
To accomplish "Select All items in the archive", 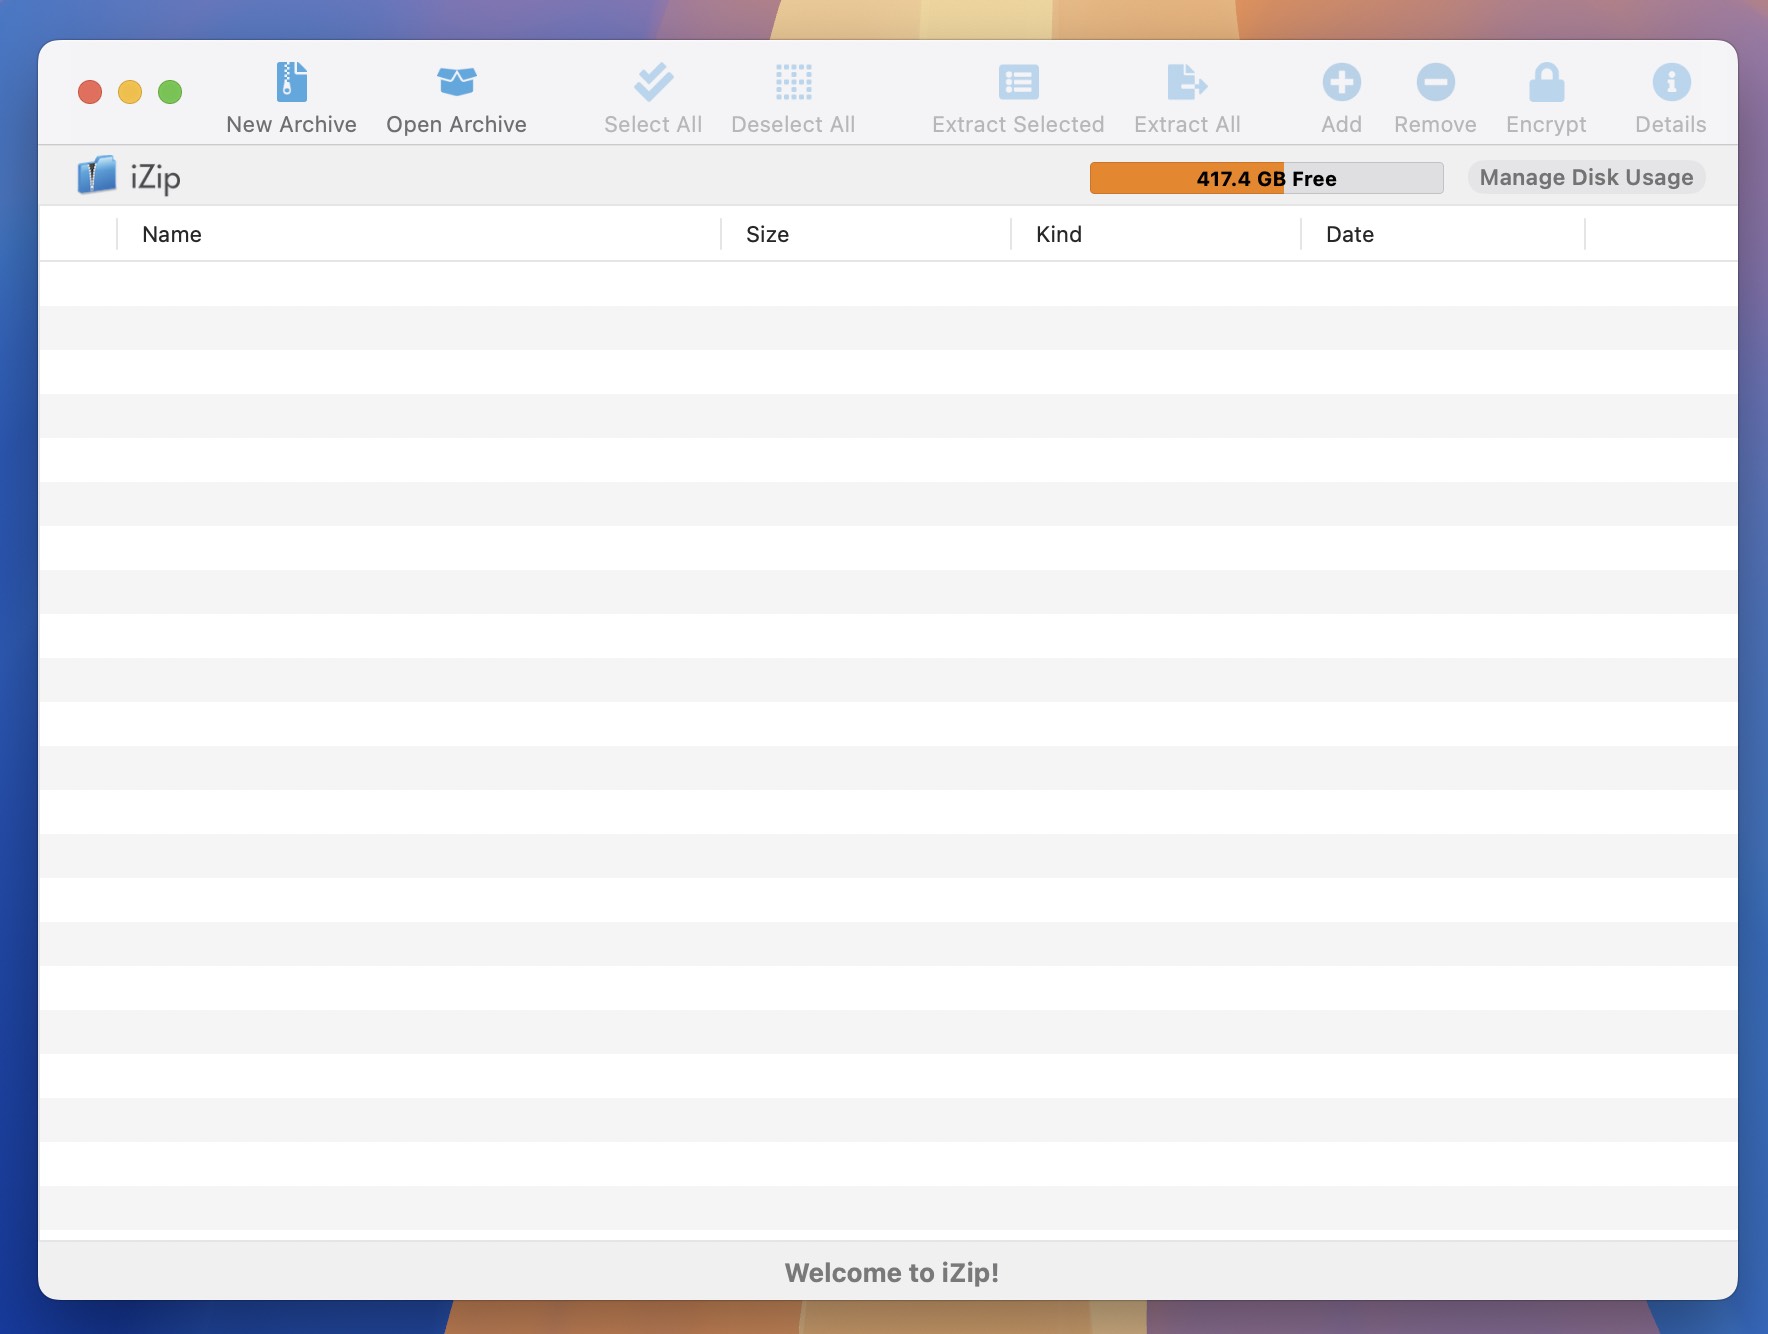I will [652, 95].
